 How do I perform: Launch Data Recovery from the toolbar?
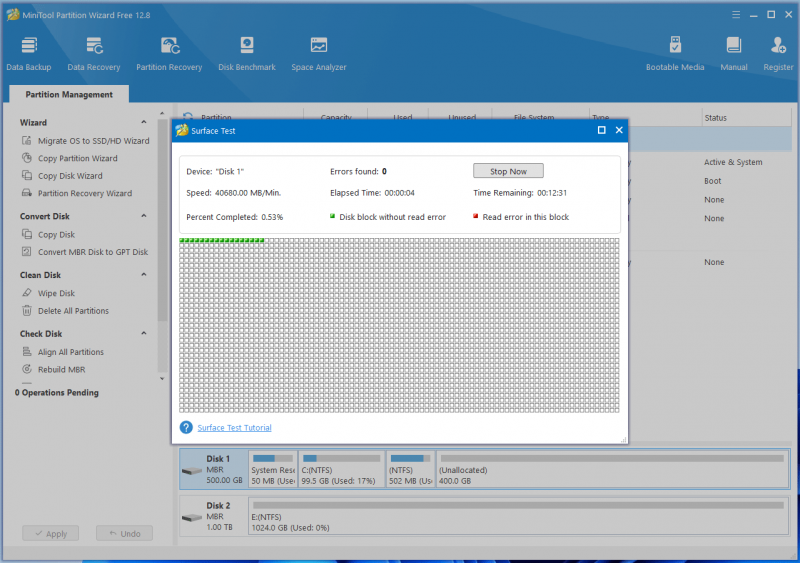point(94,53)
